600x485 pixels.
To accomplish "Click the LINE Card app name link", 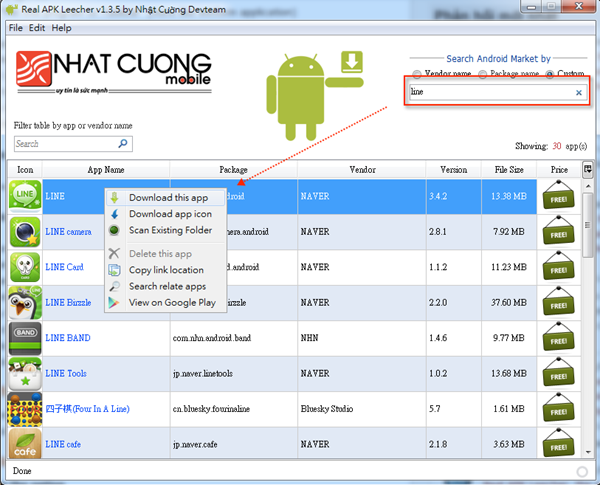I will tap(64, 267).
